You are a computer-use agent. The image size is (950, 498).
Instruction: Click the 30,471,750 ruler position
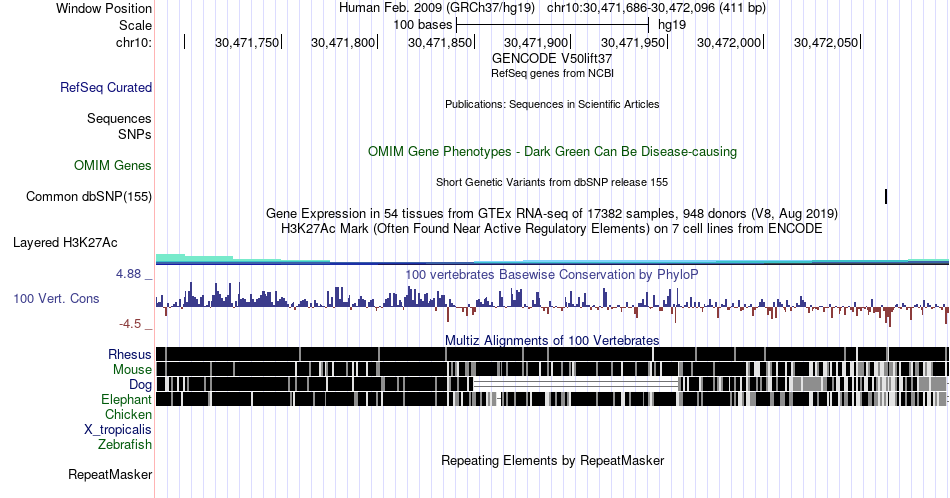coord(247,42)
